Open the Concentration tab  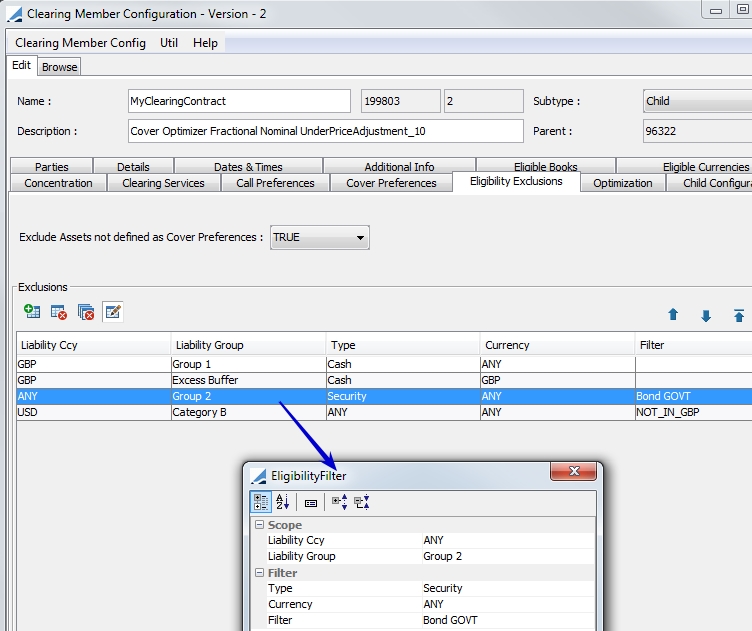coord(58,183)
